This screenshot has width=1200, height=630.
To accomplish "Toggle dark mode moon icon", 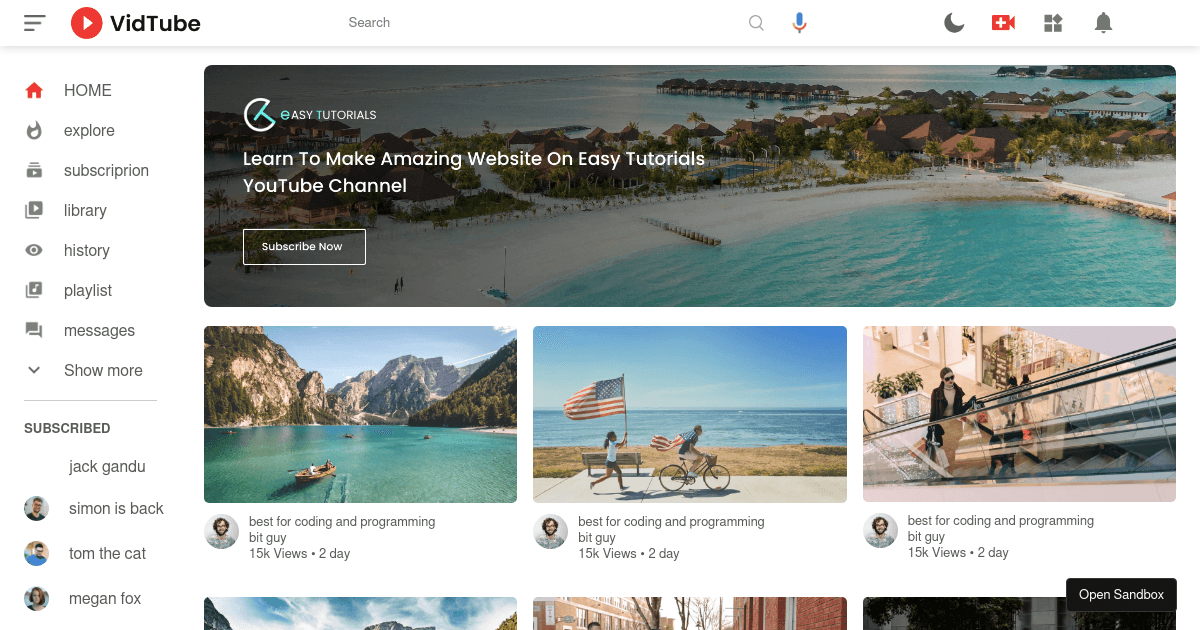I will [954, 23].
